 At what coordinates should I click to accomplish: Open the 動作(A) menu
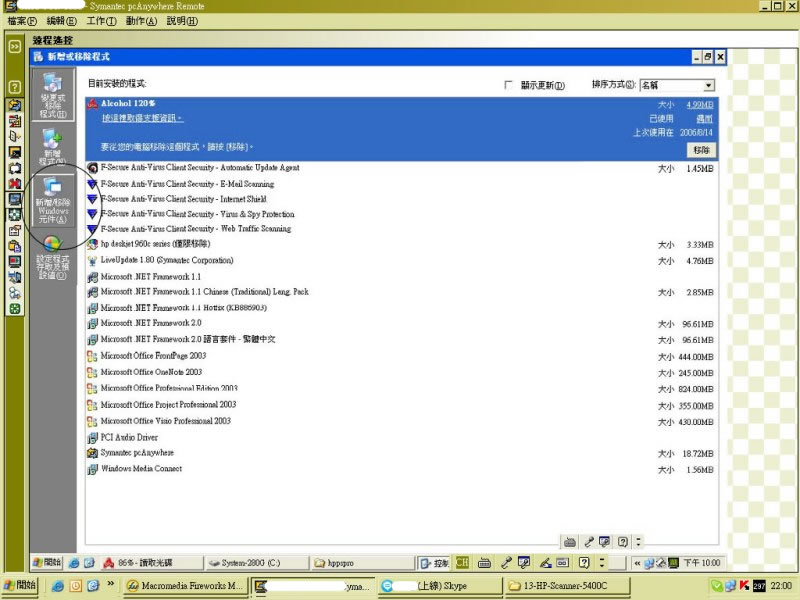point(141,21)
